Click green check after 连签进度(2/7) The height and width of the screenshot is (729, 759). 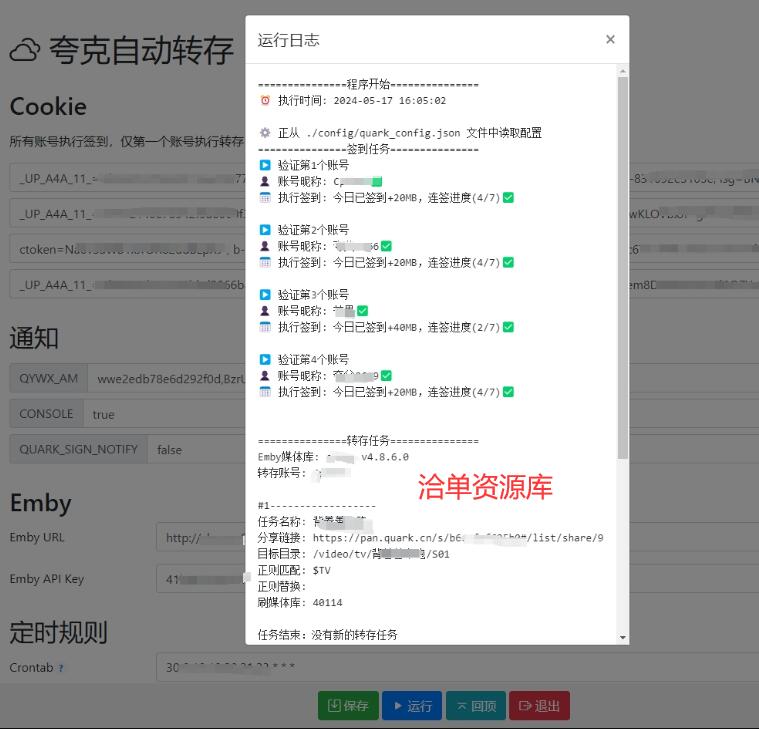point(508,327)
